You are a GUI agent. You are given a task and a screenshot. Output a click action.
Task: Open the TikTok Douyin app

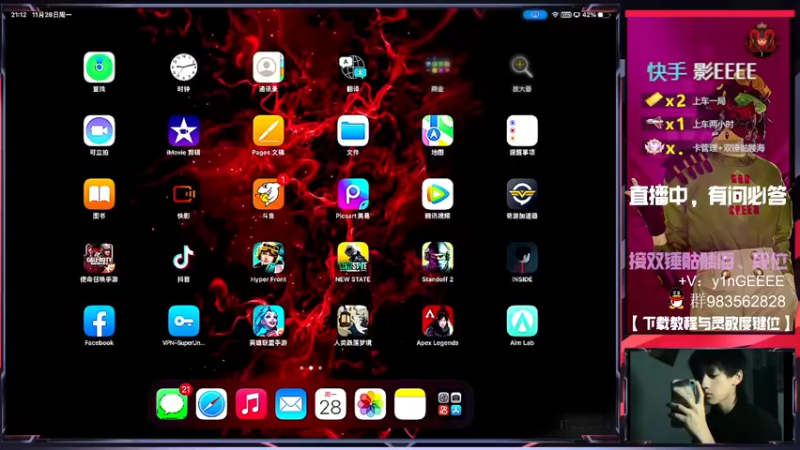(x=184, y=258)
